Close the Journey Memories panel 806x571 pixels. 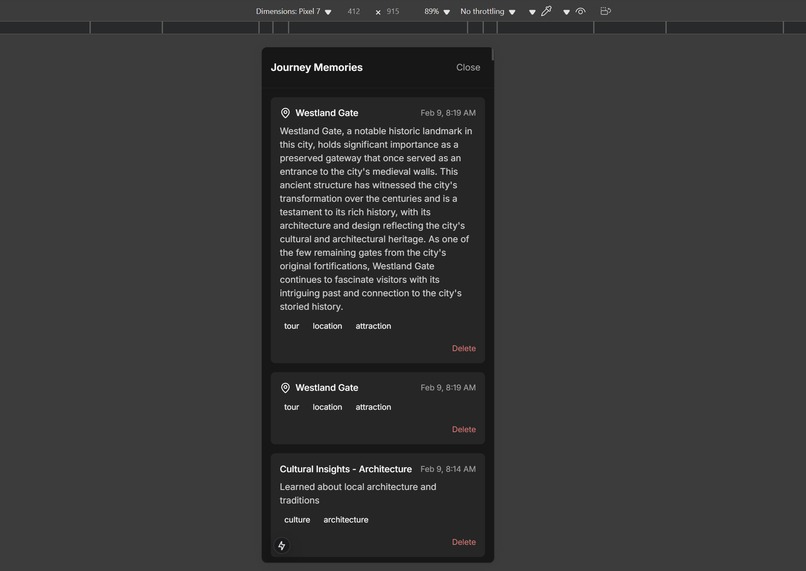(x=468, y=67)
